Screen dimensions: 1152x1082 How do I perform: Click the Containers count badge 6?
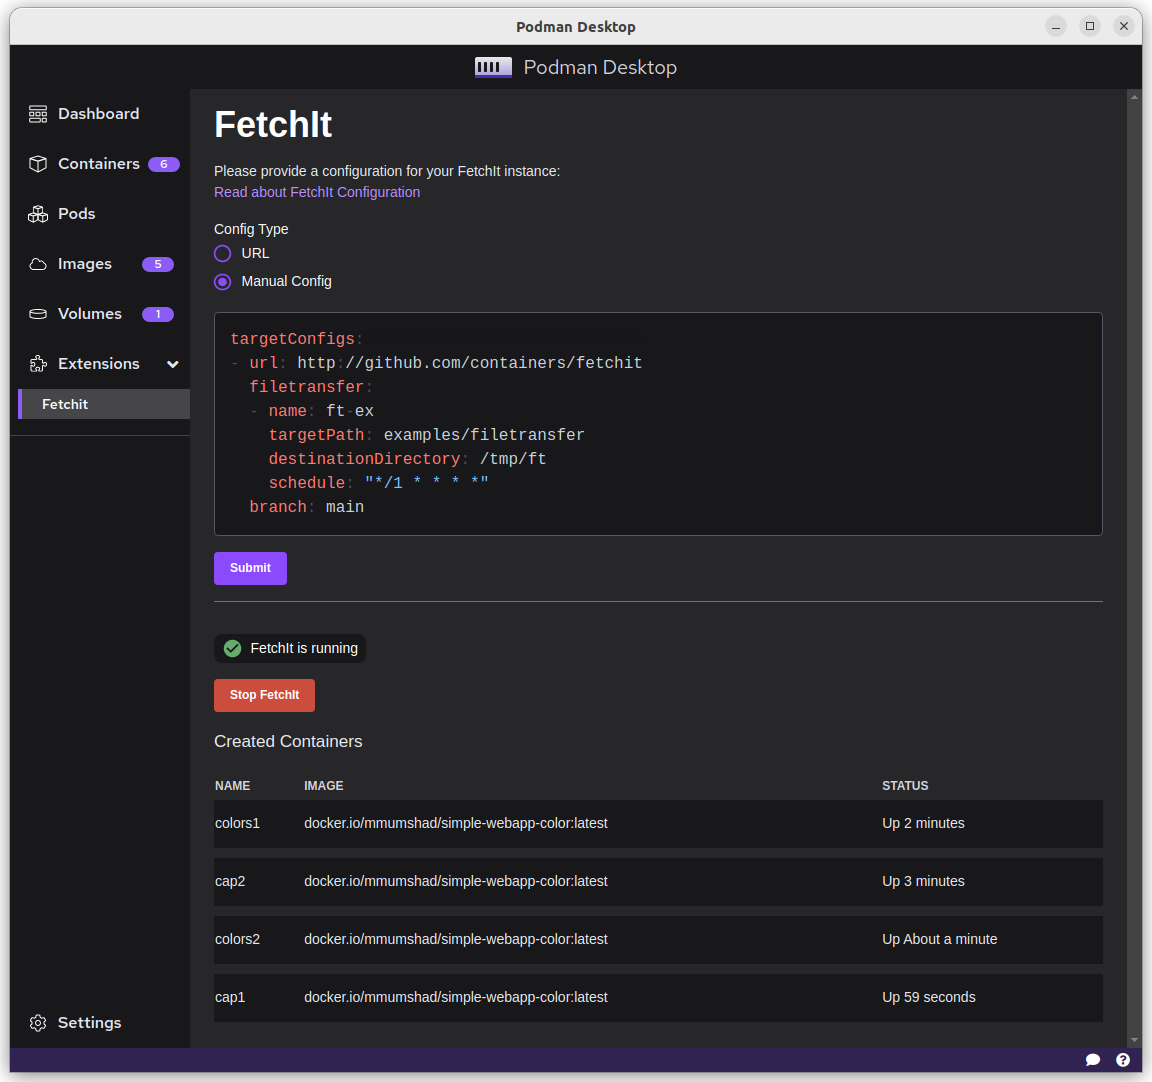pos(164,164)
